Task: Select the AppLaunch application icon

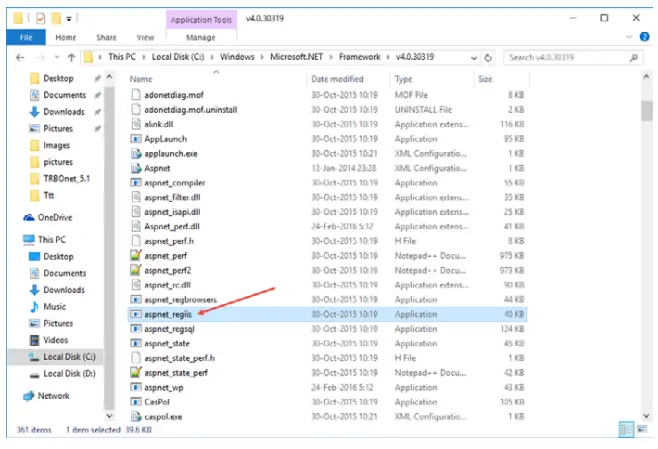Action: tap(136, 138)
